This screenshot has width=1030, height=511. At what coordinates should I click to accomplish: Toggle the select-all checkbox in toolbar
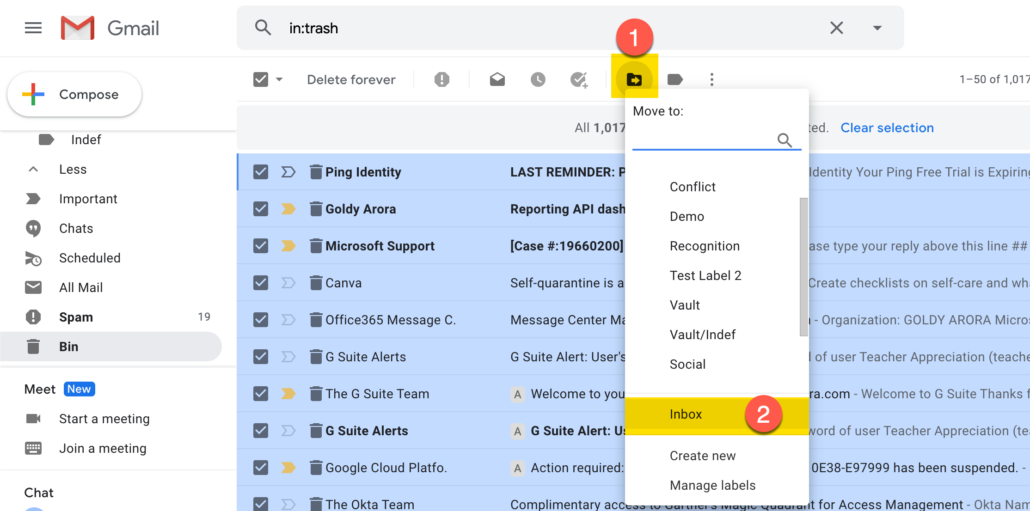tap(261, 79)
